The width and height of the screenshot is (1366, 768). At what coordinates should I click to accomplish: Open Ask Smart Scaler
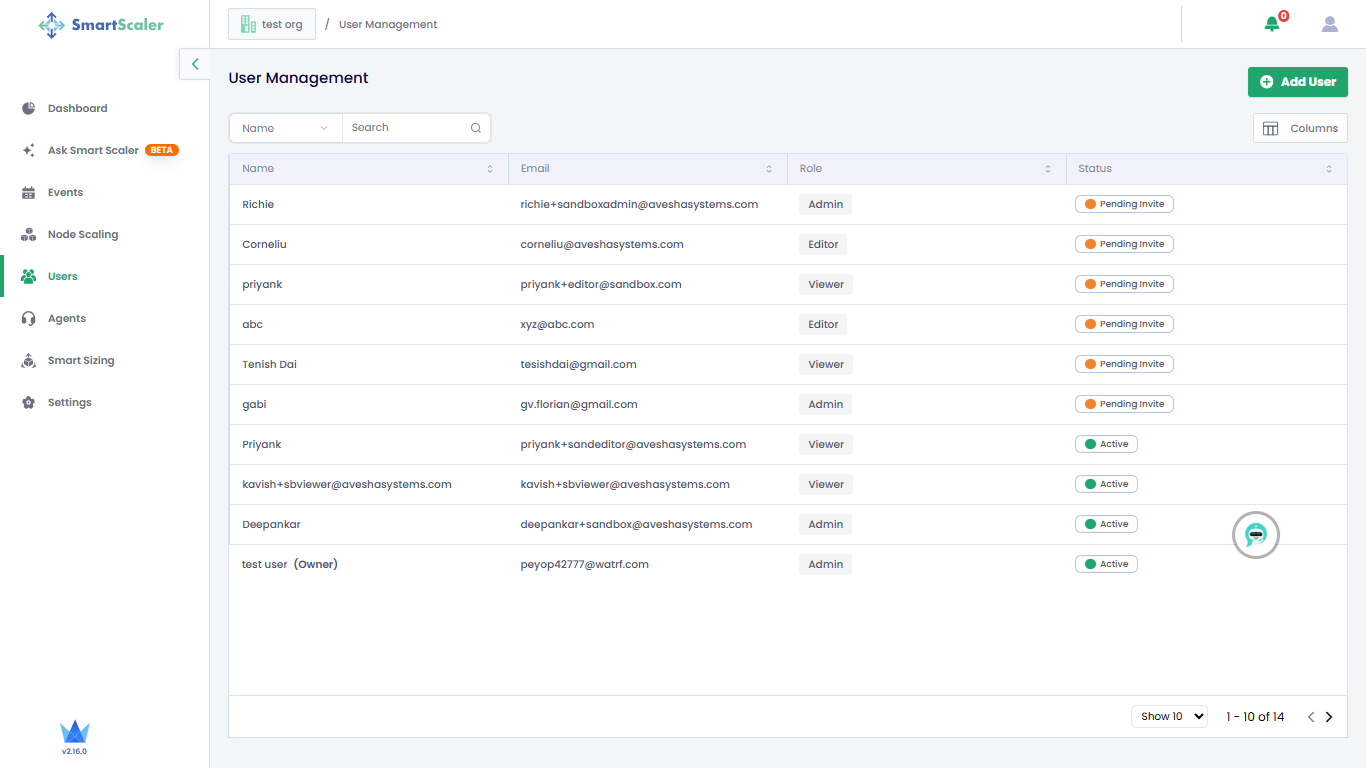(x=93, y=150)
